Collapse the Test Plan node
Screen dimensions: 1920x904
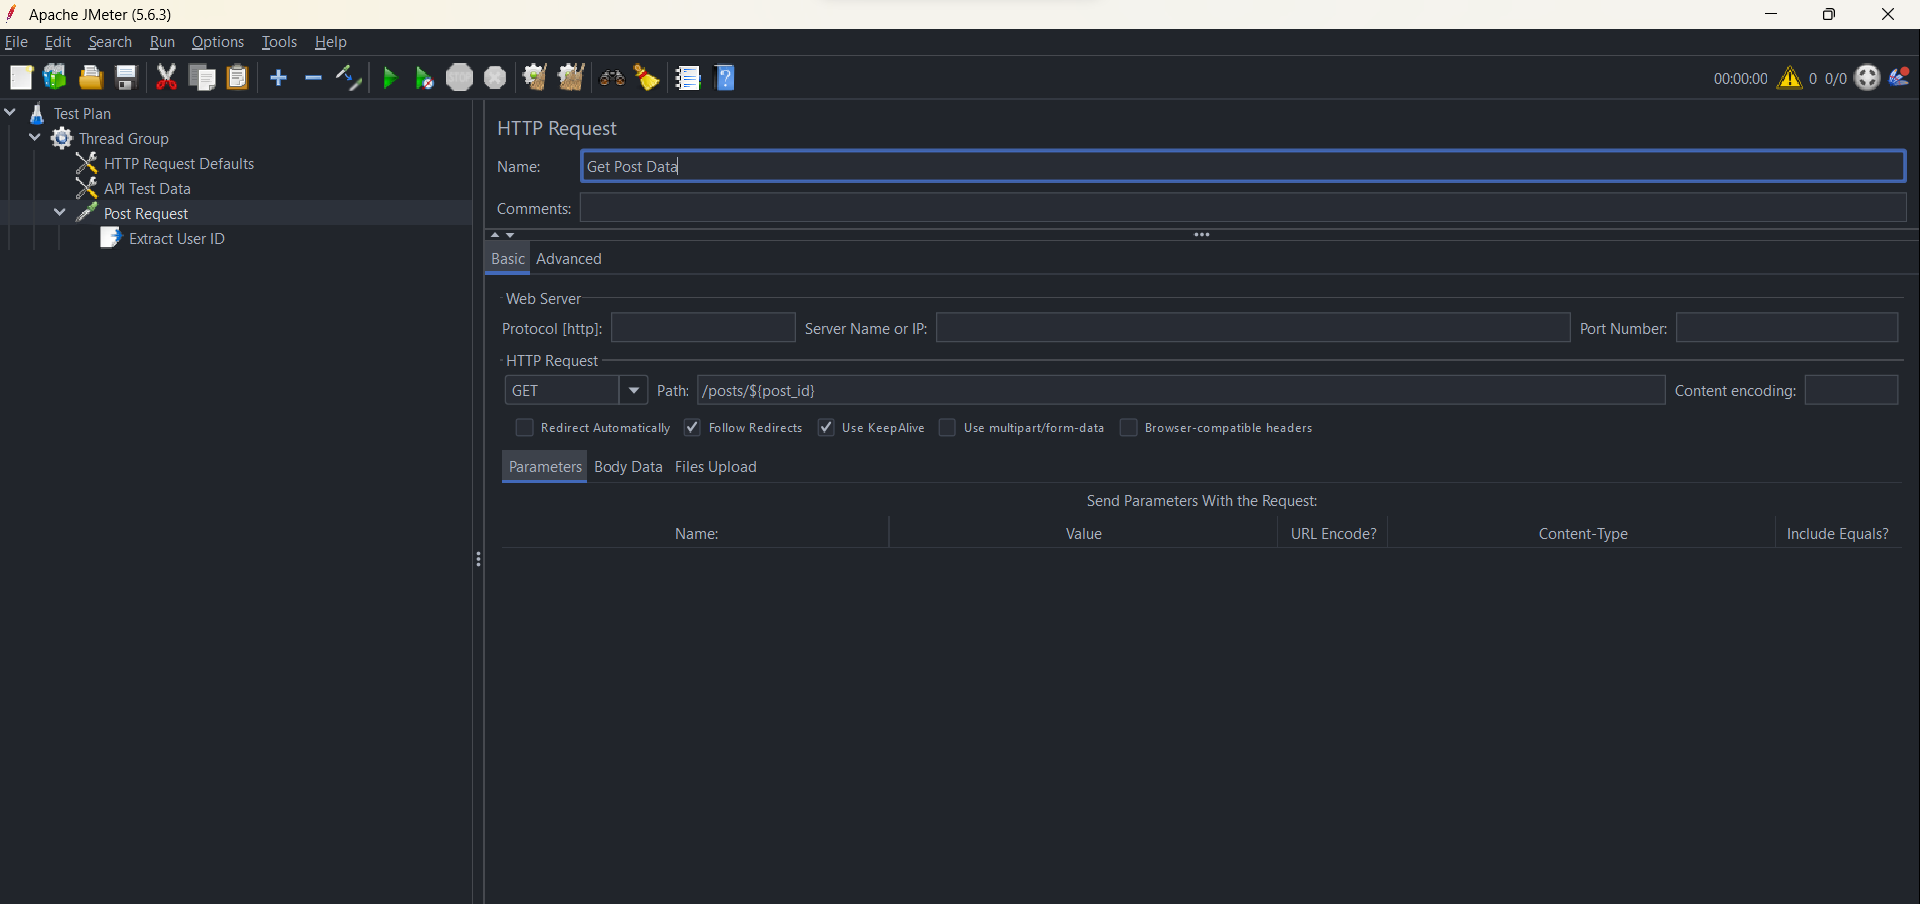(x=10, y=112)
